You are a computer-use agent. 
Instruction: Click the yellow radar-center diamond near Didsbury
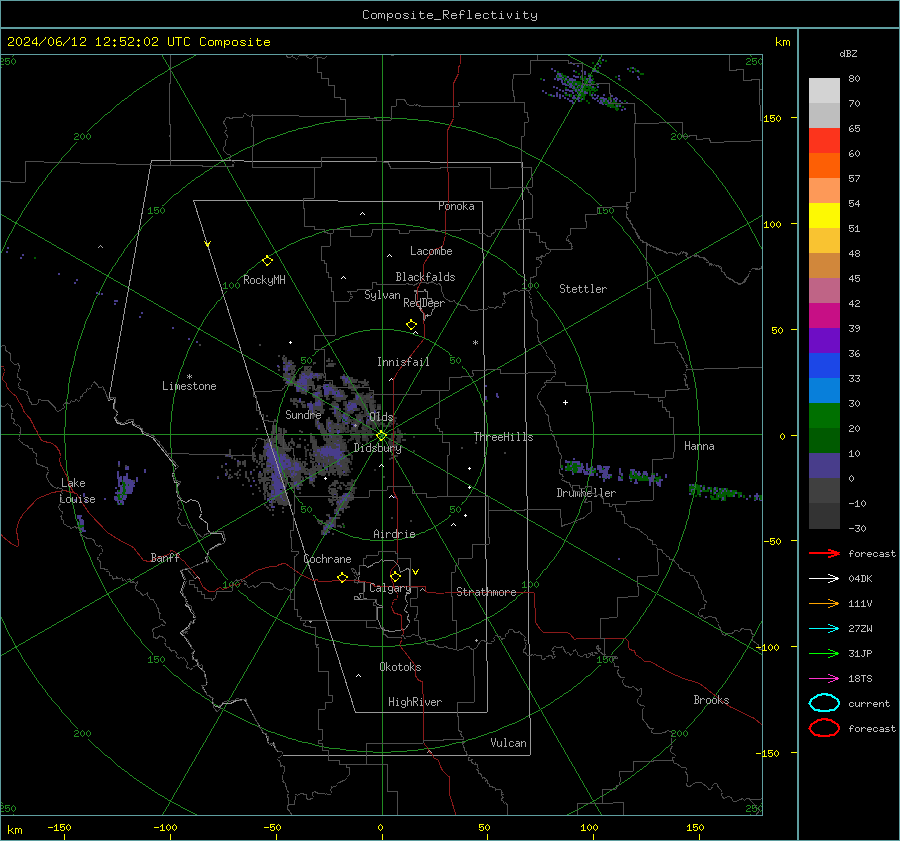tap(381, 436)
